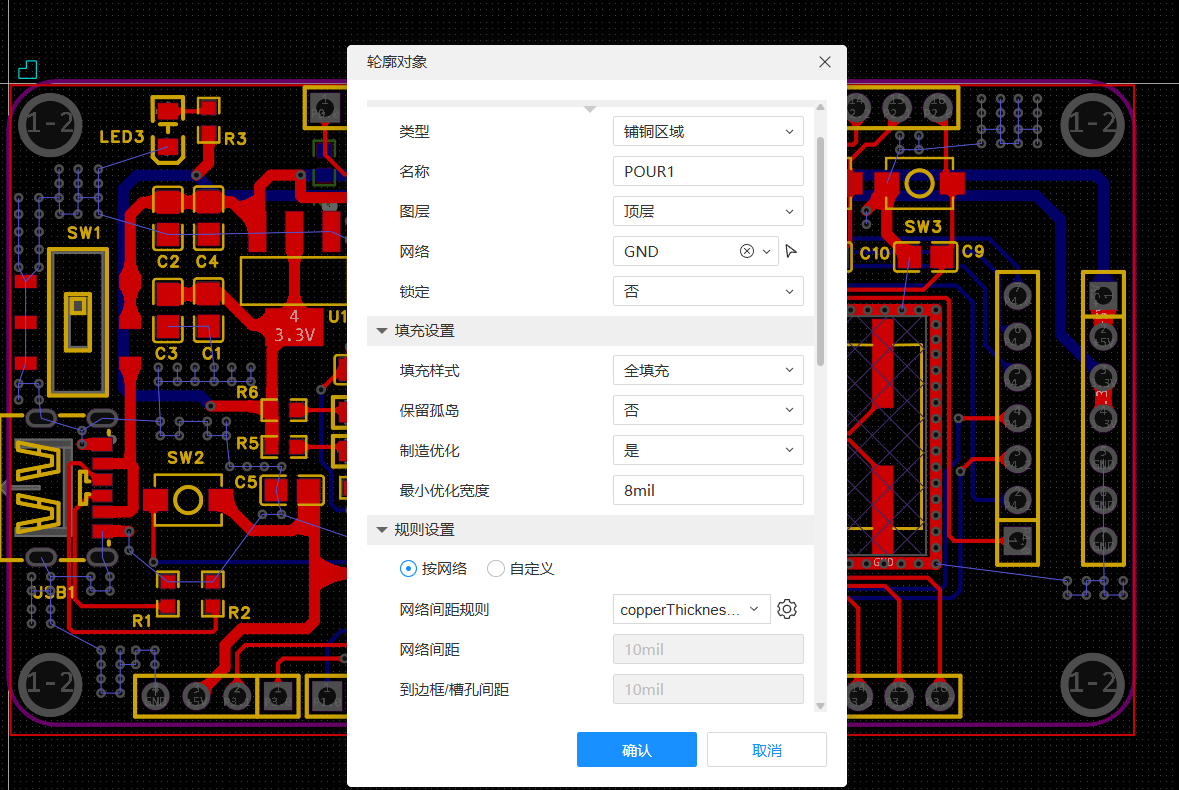Collapse the 规则设置 section
The height and width of the screenshot is (790, 1179).
pos(382,530)
